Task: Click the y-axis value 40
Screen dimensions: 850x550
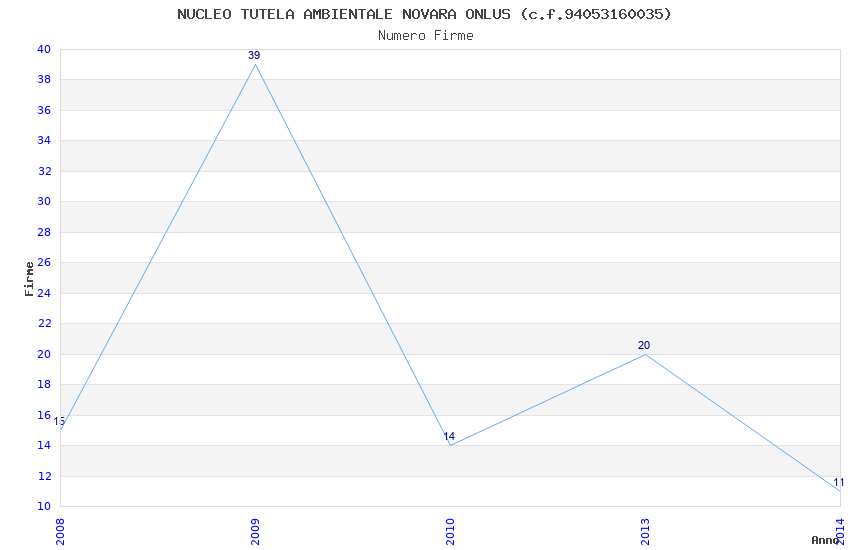Action: click(44, 49)
